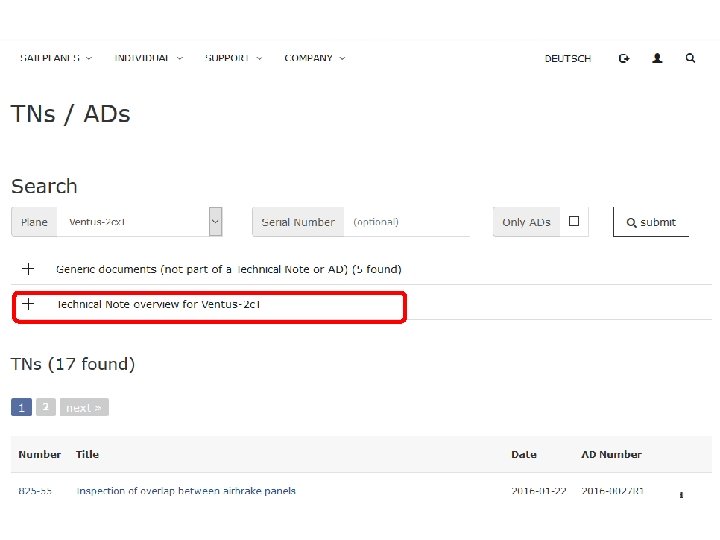Click the AD Number column header
Viewport: 720px width, 540px height.
tap(611, 454)
